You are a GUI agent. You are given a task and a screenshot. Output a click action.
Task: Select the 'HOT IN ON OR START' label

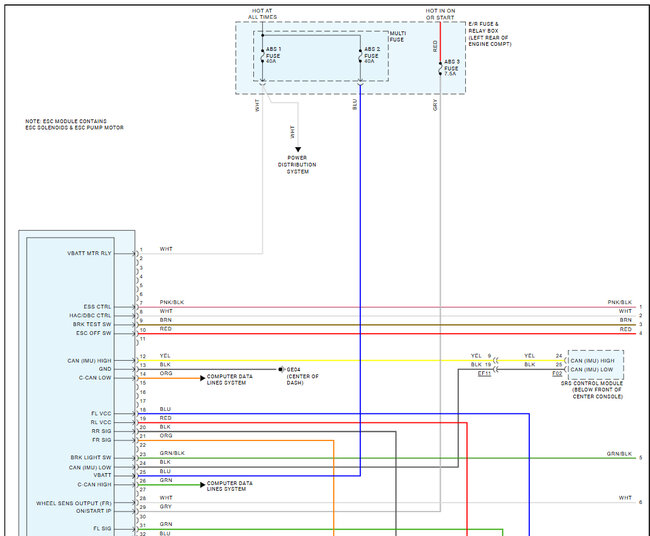pyautogui.click(x=440, y=14)
